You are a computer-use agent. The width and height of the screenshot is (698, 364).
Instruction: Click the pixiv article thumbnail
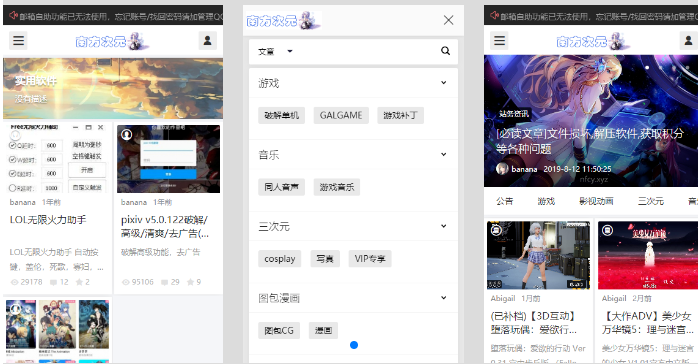coord(168,159)
